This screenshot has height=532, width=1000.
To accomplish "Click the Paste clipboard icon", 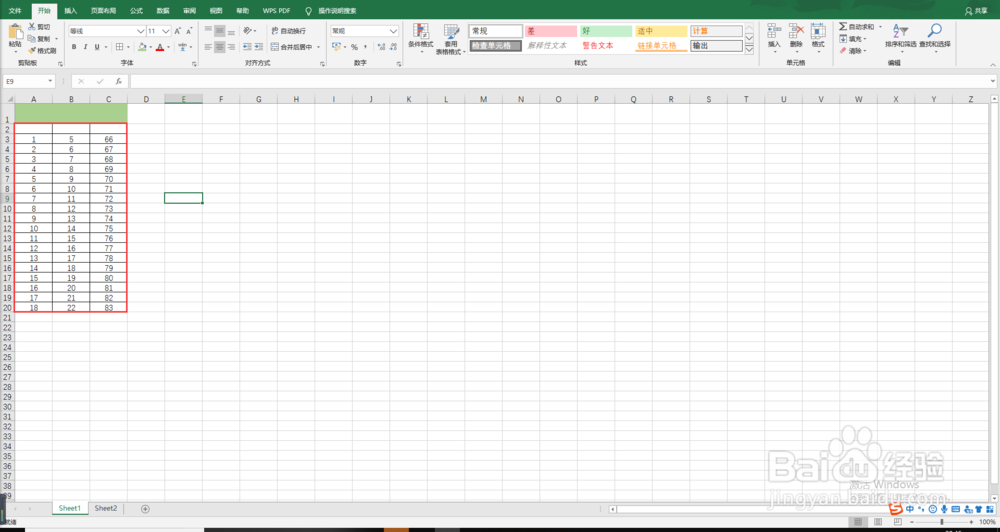I will [15, 33].
